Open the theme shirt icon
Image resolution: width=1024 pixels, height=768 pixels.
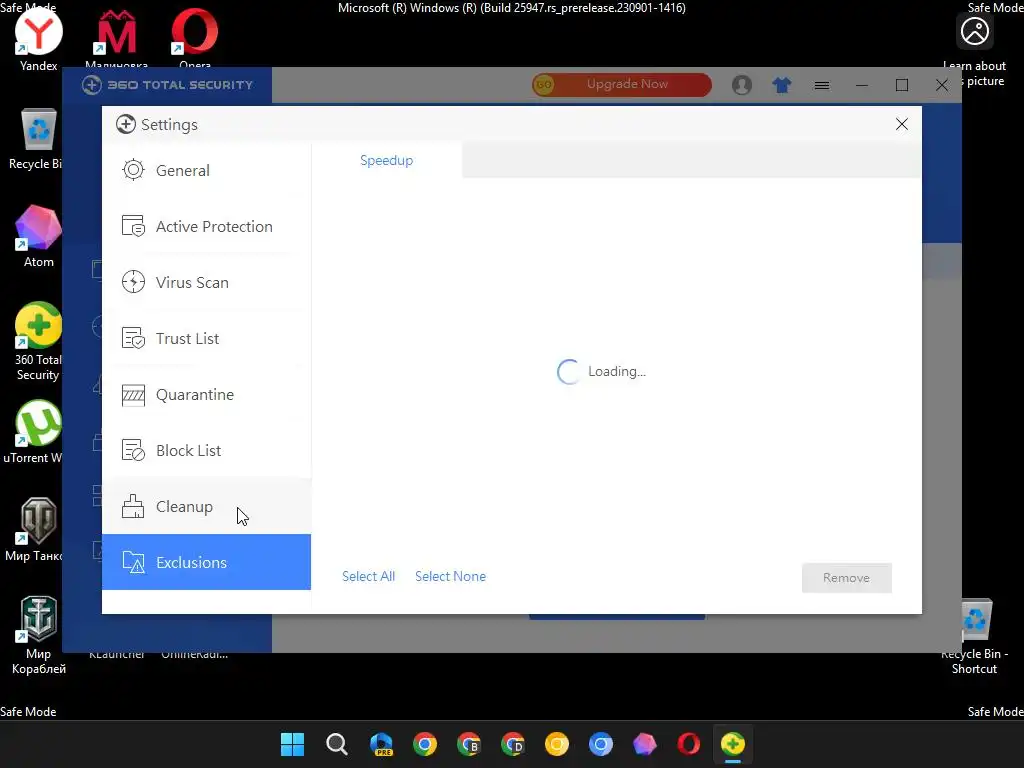click(x=782, y=85)
